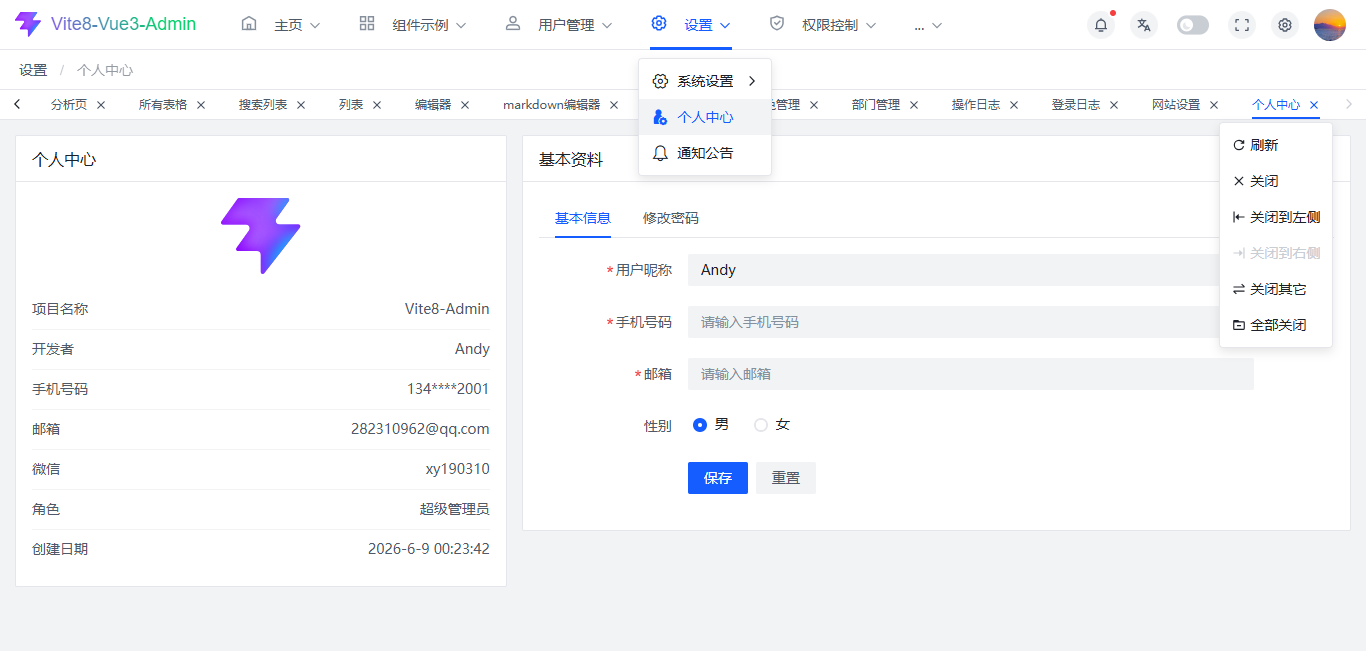Close the 操作日志 tab
Viewport: 1366px width, 651px height.
(x=1014, y=105)
